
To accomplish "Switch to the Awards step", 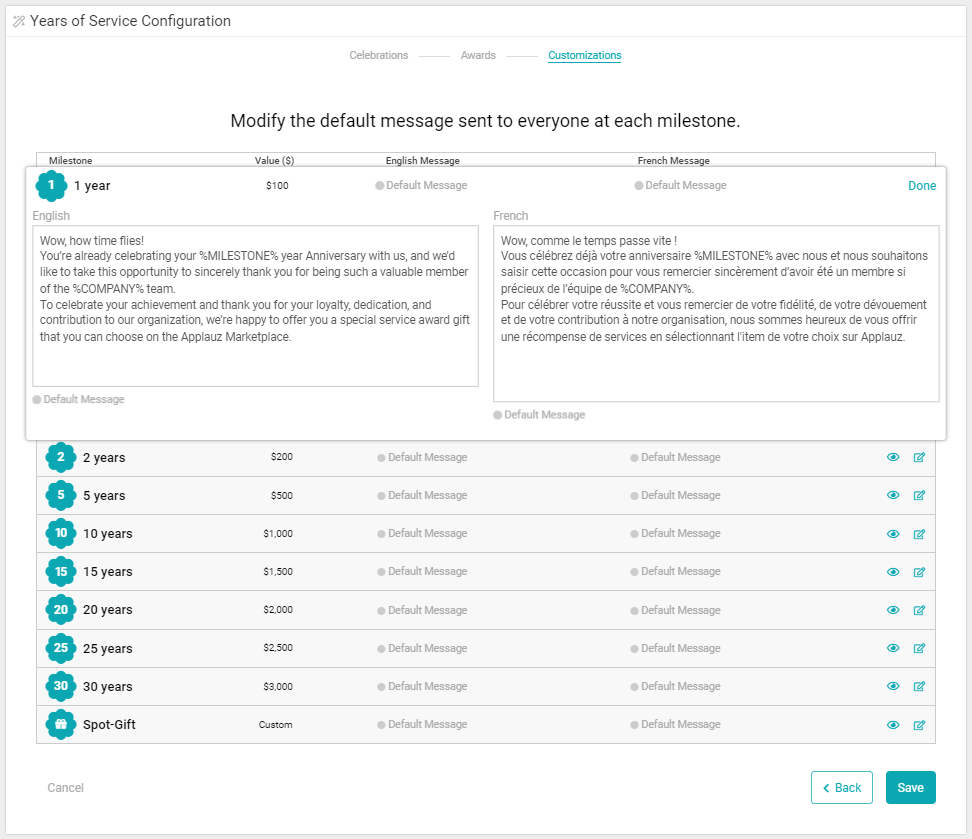I will point(478,56).
